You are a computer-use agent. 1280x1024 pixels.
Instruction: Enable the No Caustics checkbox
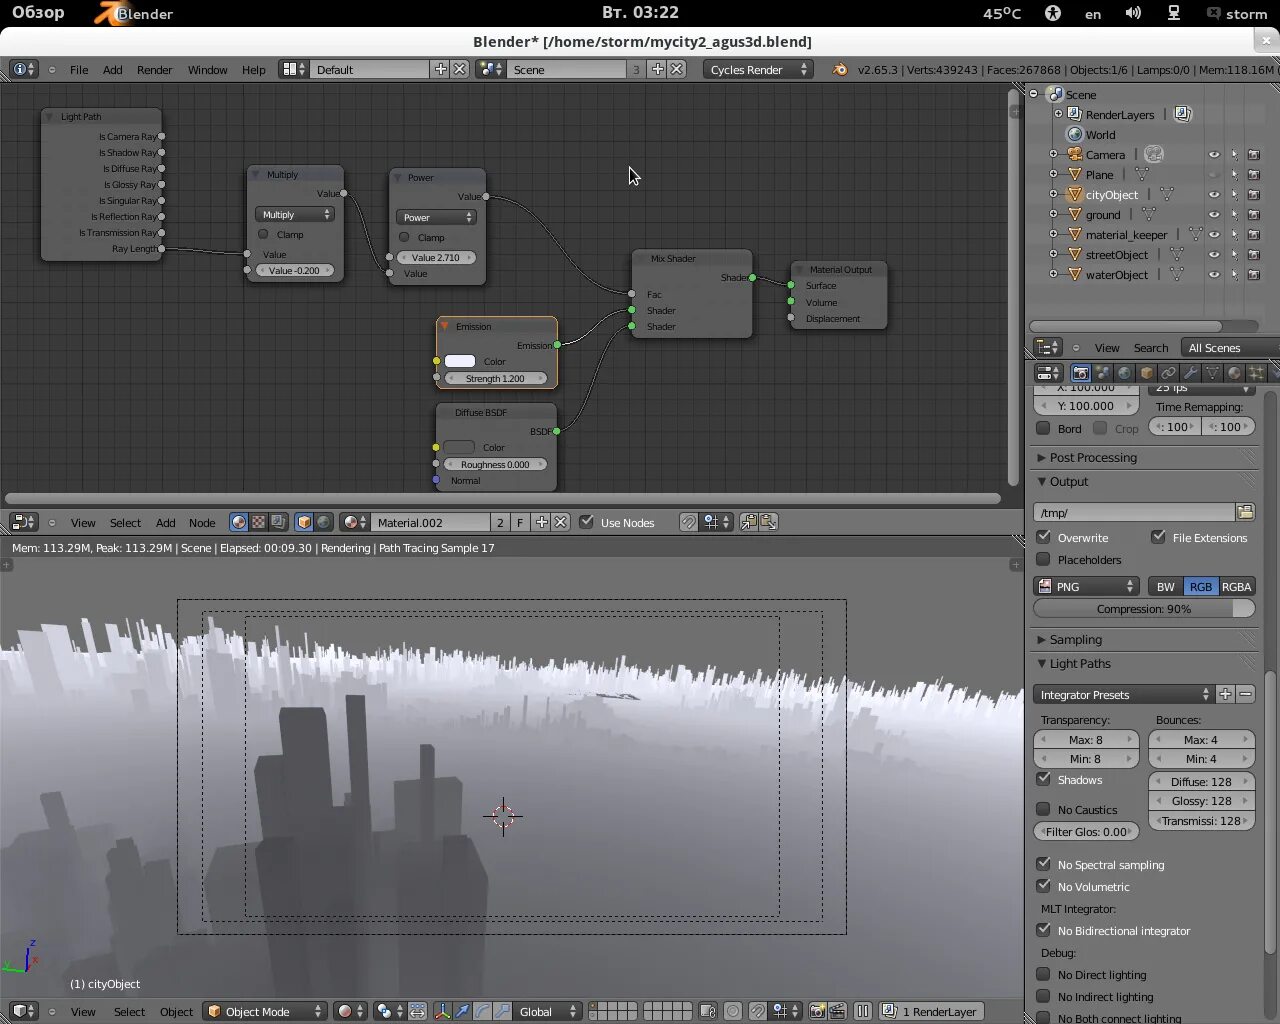pyautogui.click(x=1044, y=809)
